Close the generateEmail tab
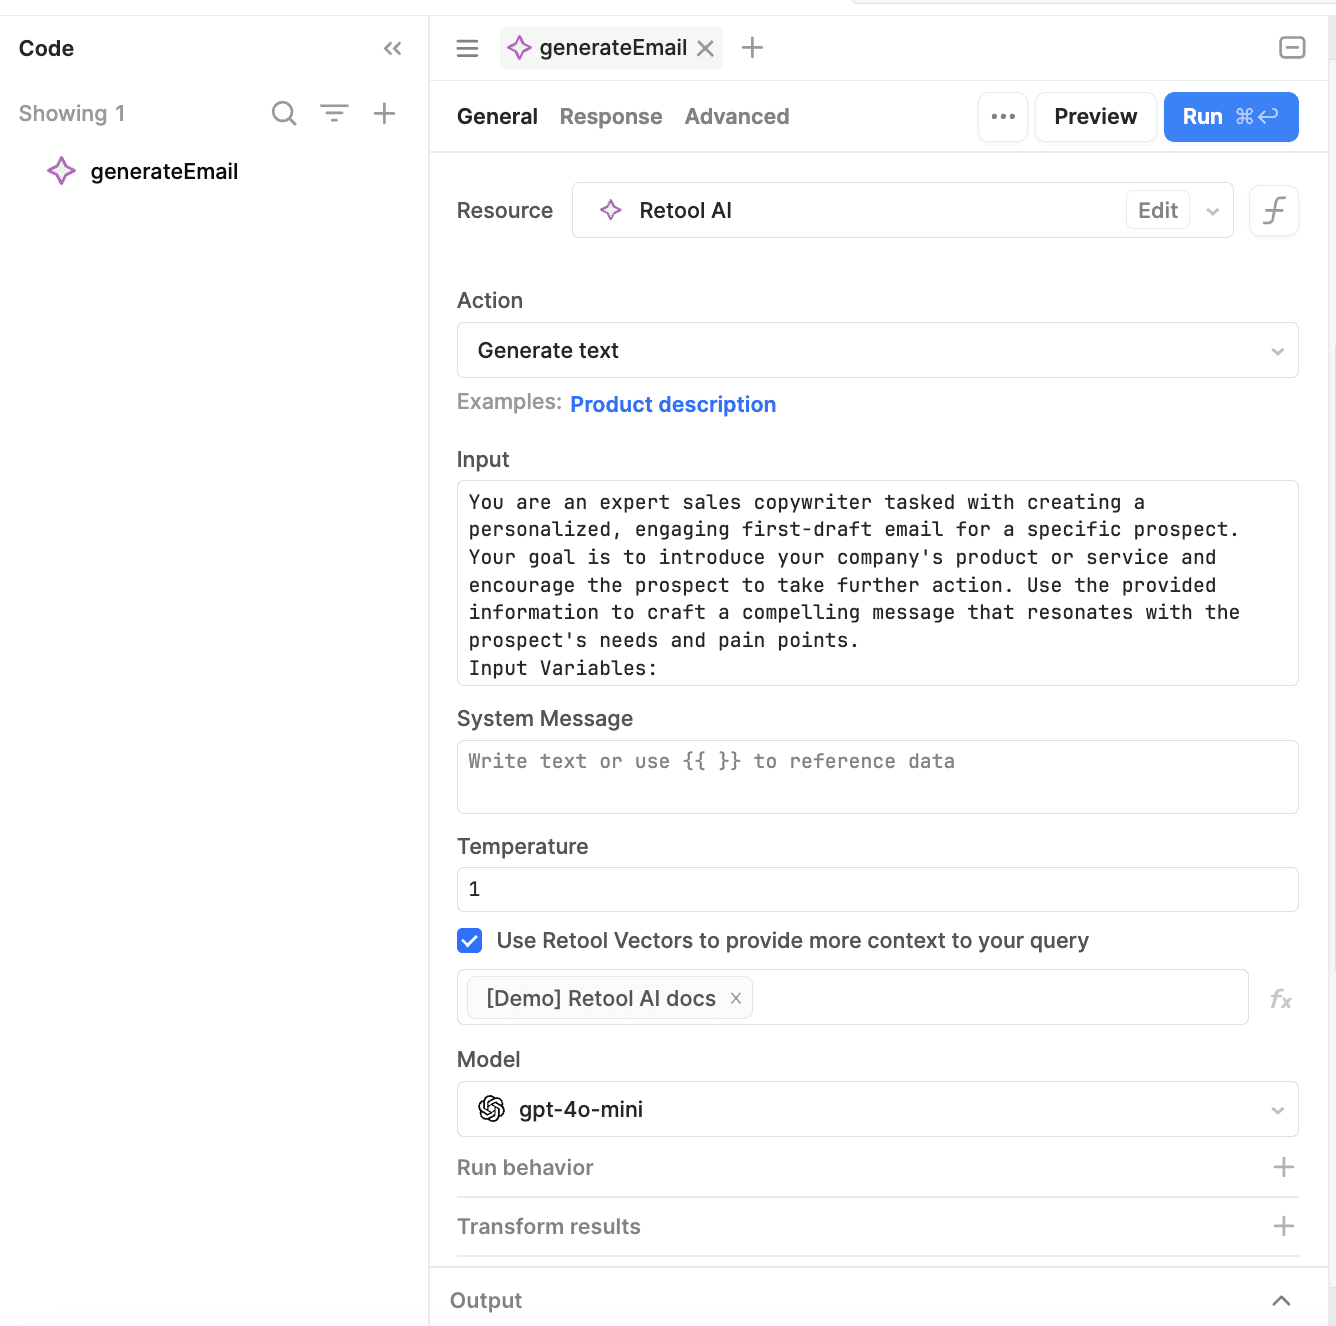 pyautogui.click(x=705, y=48)
